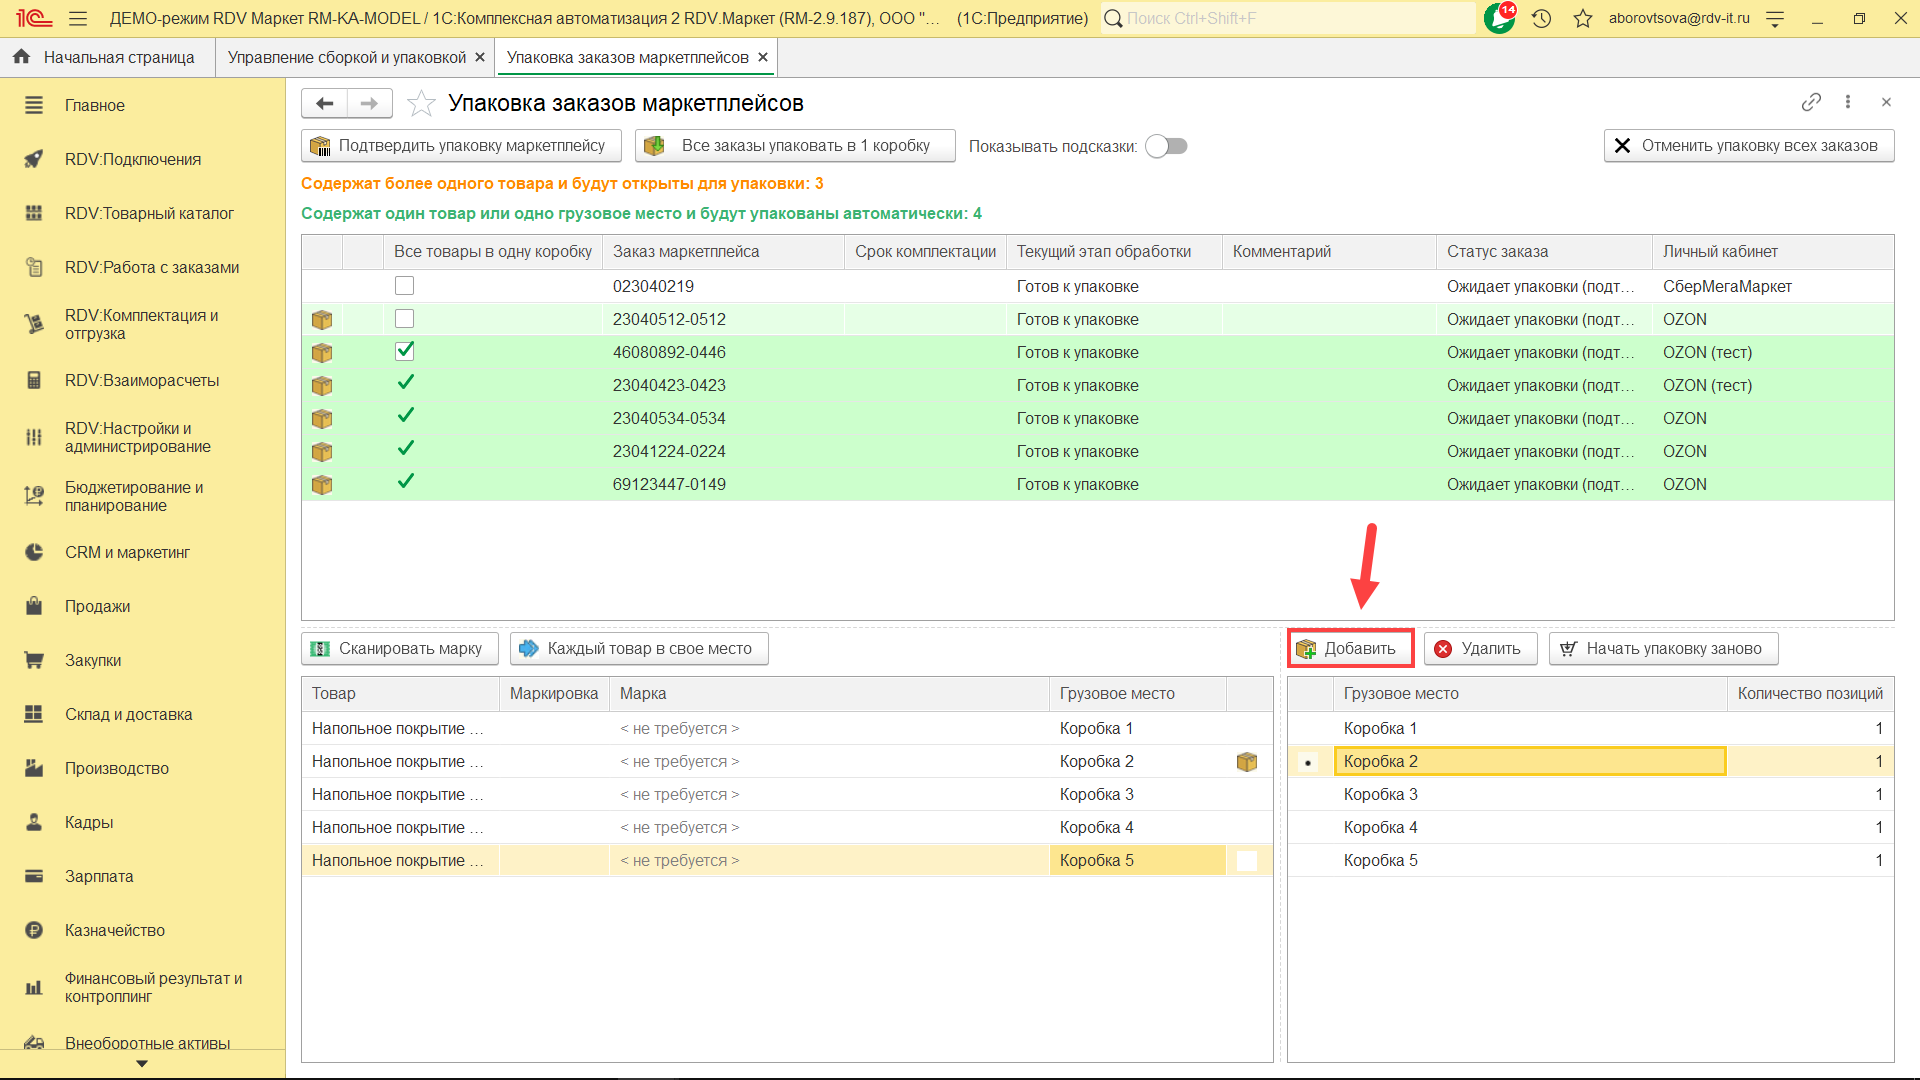The image size is (1920, 1080).
Task: Open the Склад и доставка sidebar section
Action: point(128,714)
